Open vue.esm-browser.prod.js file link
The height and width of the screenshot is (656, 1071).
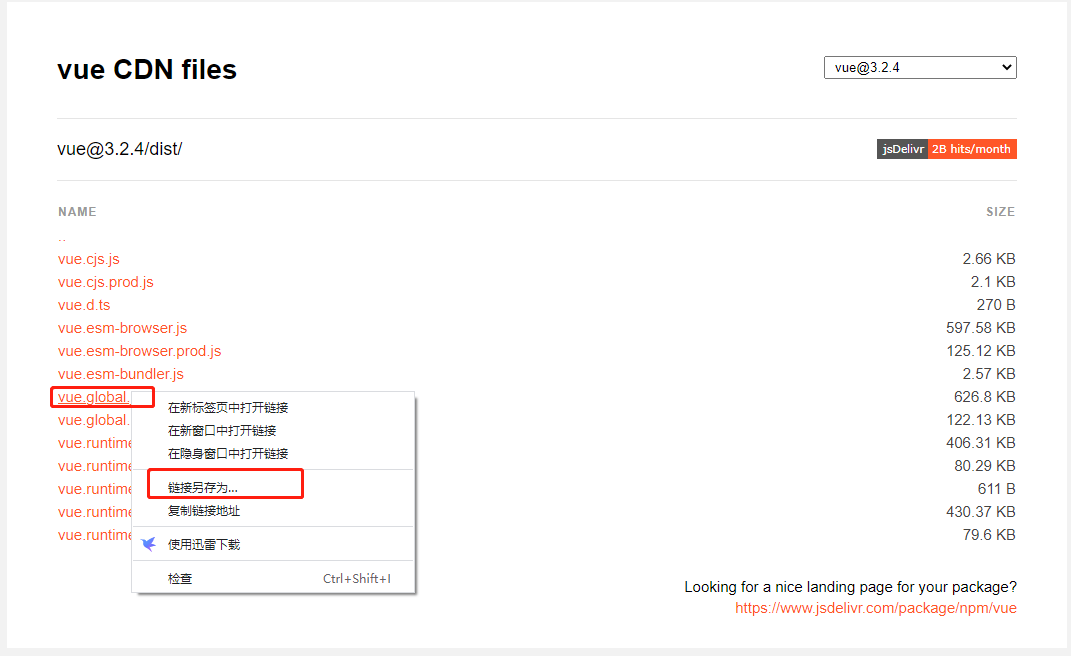point(139,351)
